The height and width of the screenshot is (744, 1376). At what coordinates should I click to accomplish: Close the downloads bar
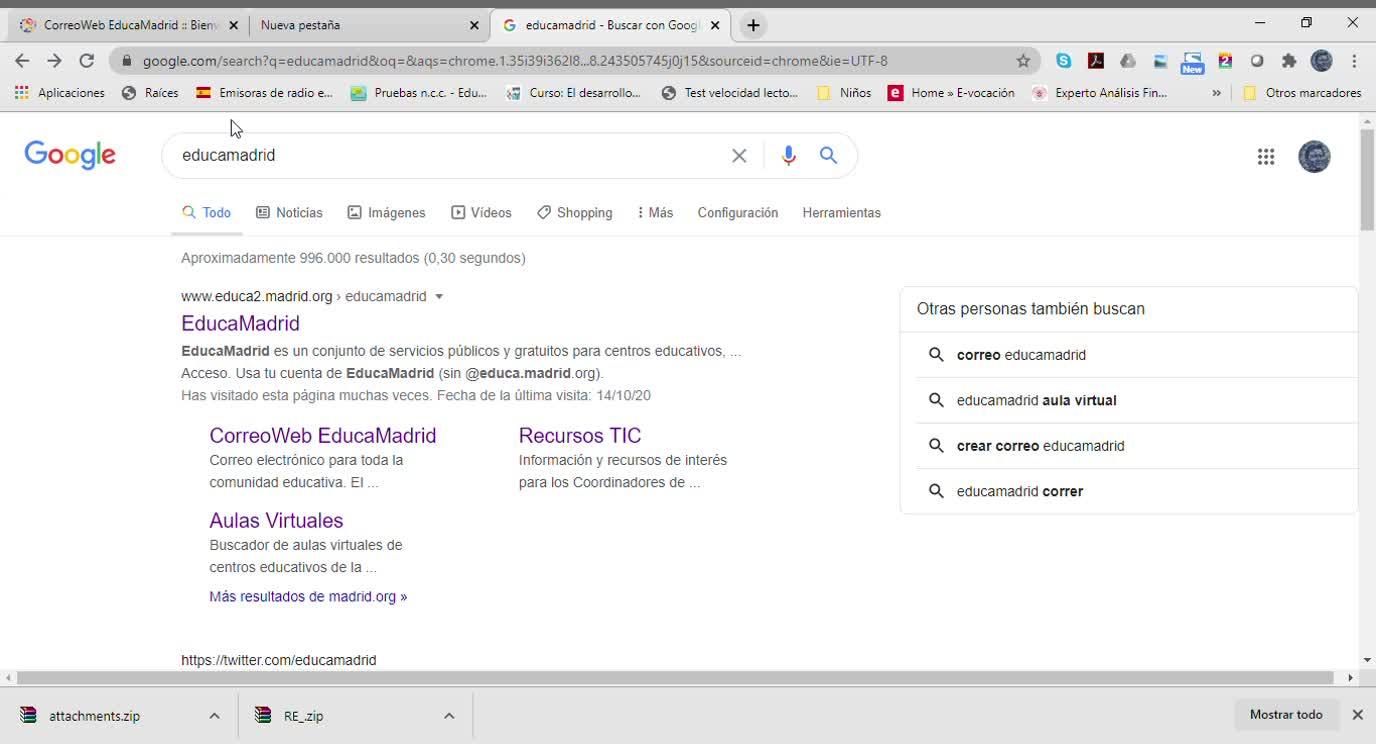(x=1357, y=715)
